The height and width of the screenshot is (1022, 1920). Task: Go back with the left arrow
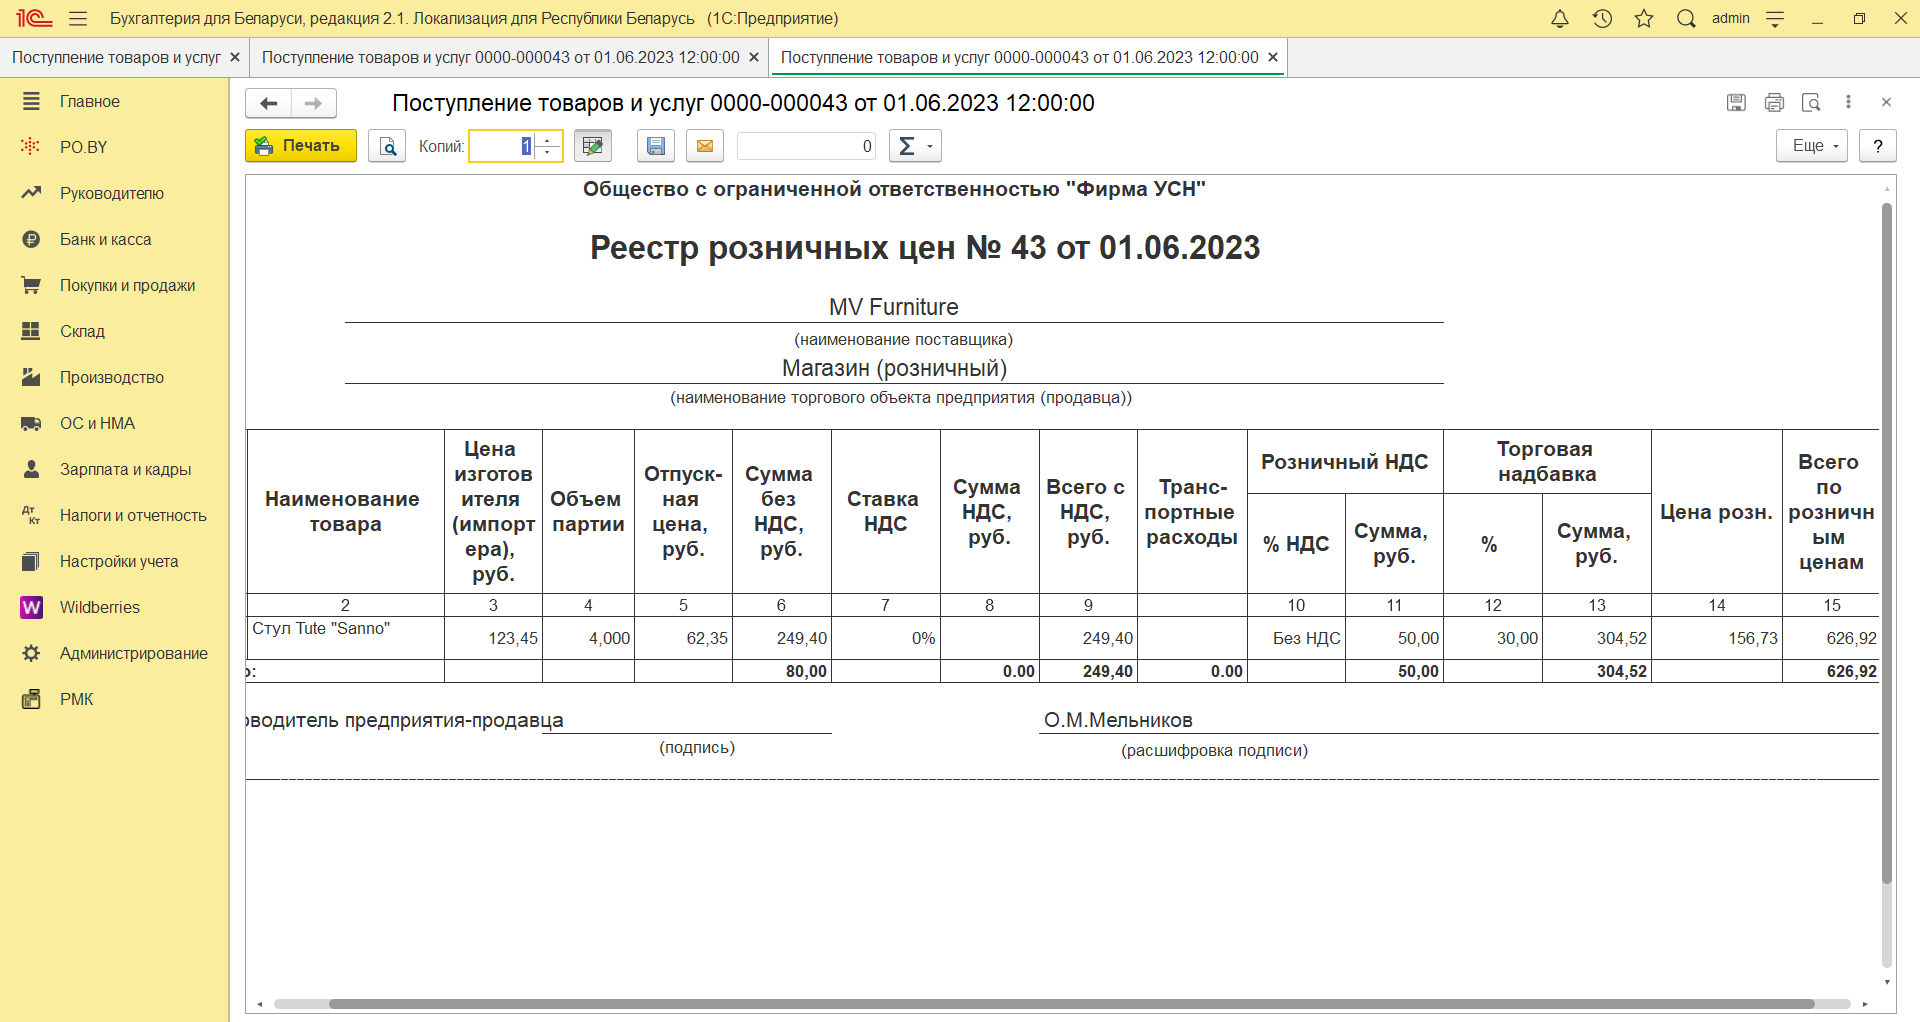268,103
